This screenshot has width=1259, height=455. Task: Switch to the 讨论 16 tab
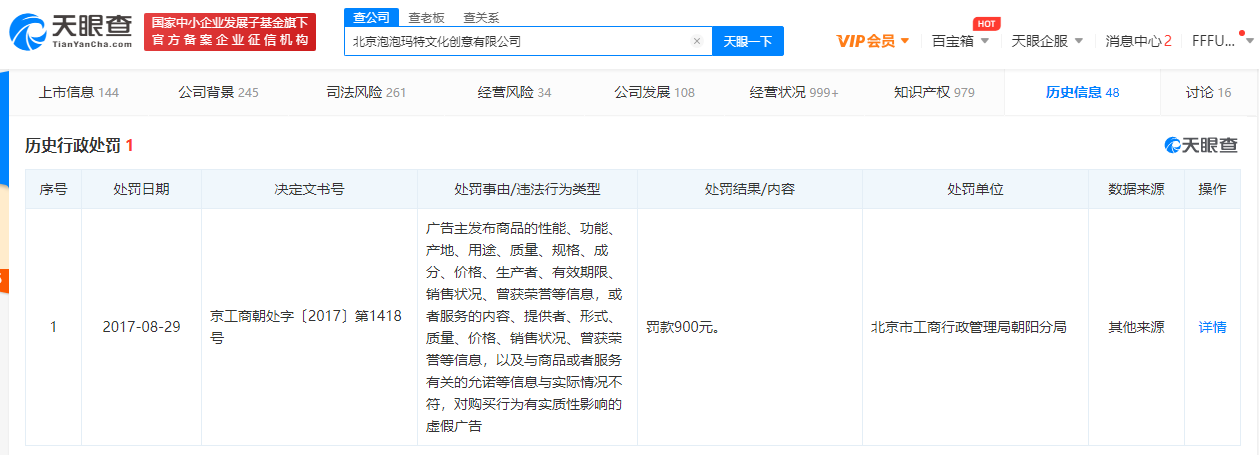tap(1208, 92)
